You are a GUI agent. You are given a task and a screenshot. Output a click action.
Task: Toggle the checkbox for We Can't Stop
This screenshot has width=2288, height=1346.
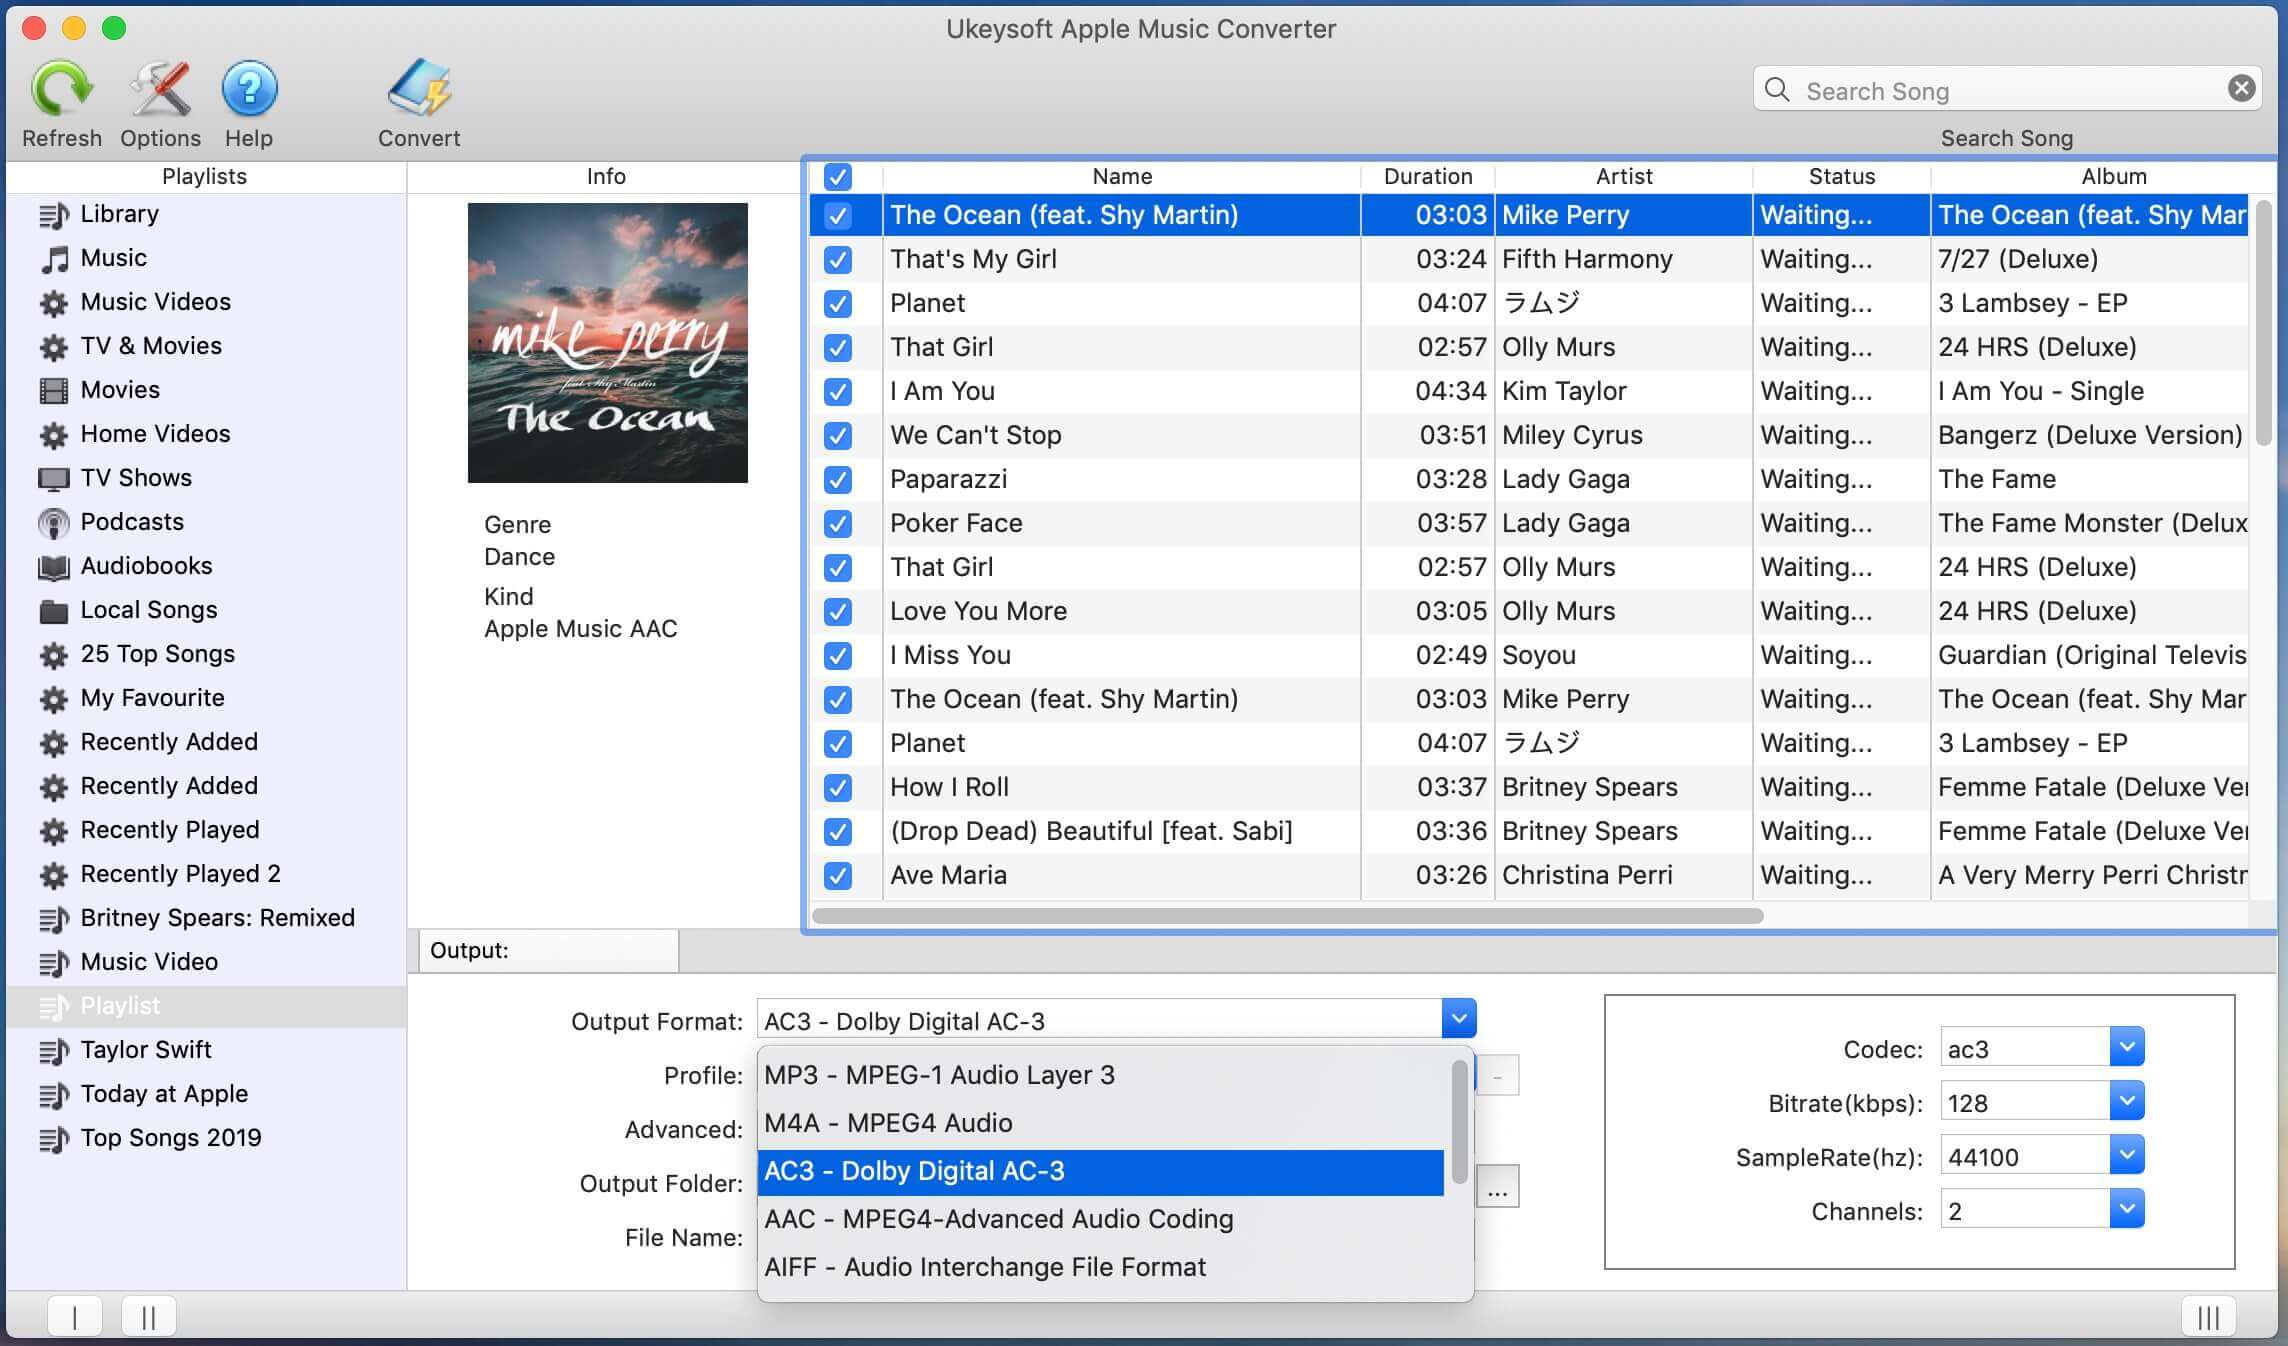(838, 434)
